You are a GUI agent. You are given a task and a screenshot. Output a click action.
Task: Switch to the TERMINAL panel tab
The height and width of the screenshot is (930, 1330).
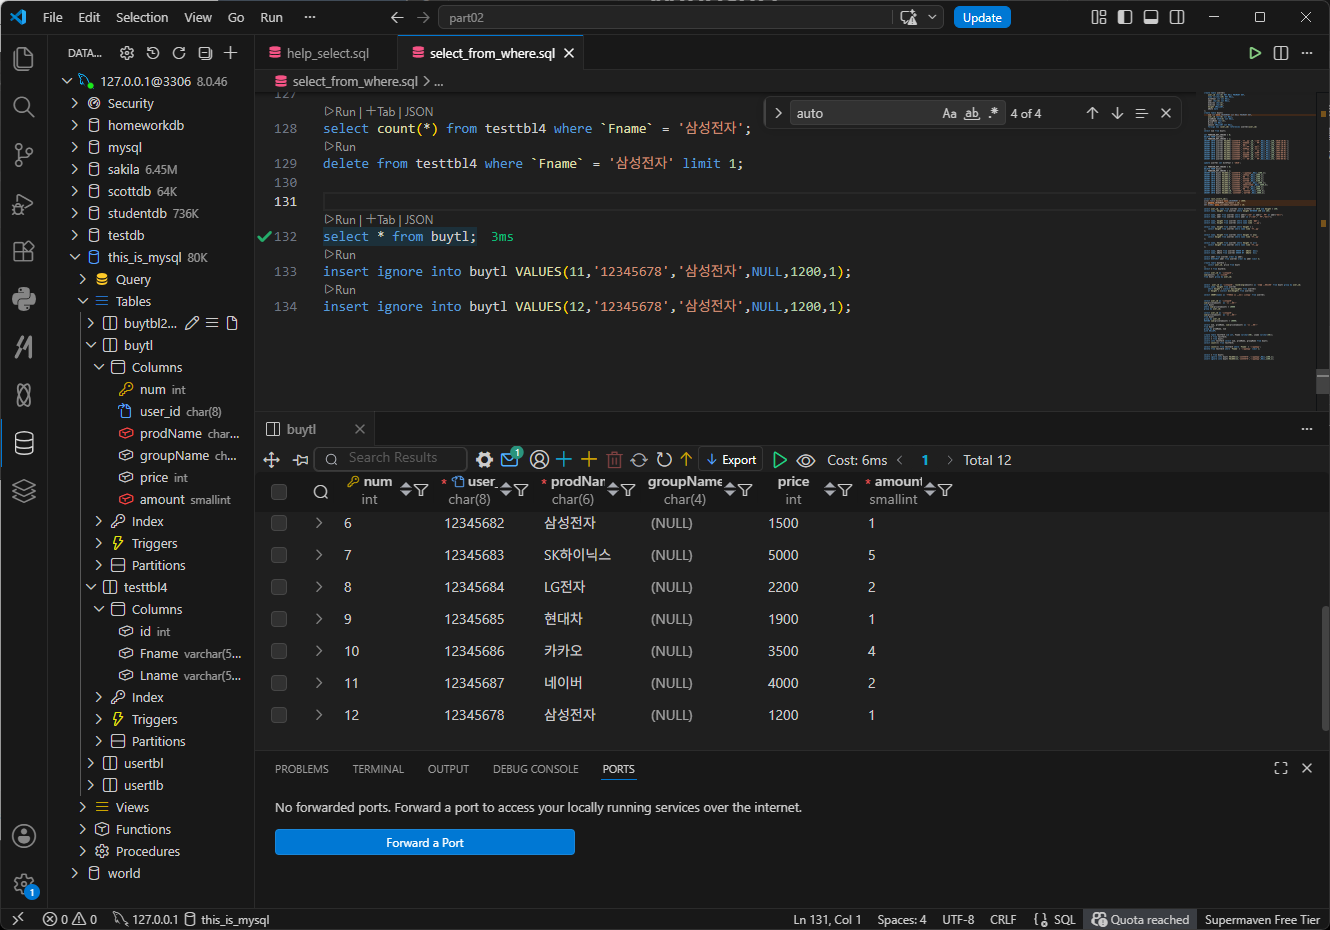click(x=378, y=769)
